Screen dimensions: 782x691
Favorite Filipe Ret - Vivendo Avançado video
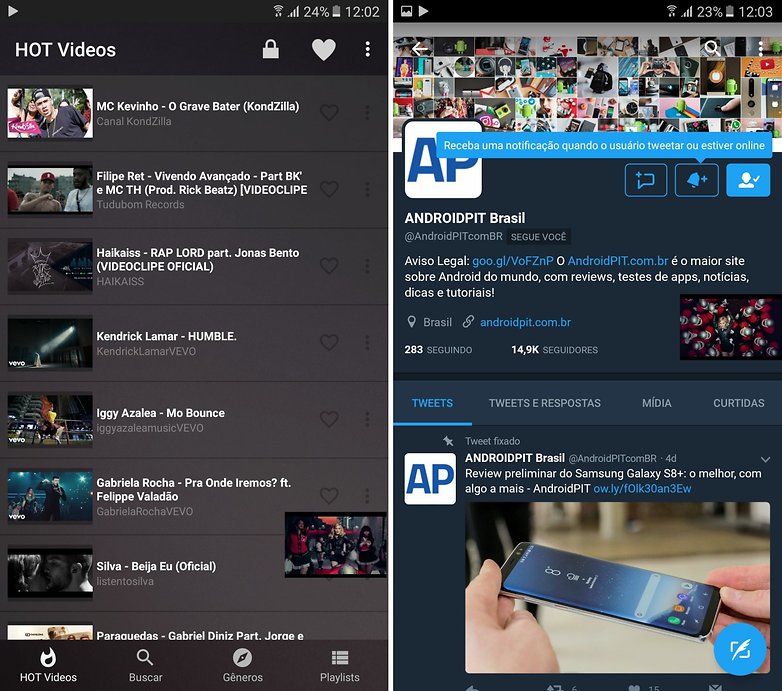click(329, 189)
